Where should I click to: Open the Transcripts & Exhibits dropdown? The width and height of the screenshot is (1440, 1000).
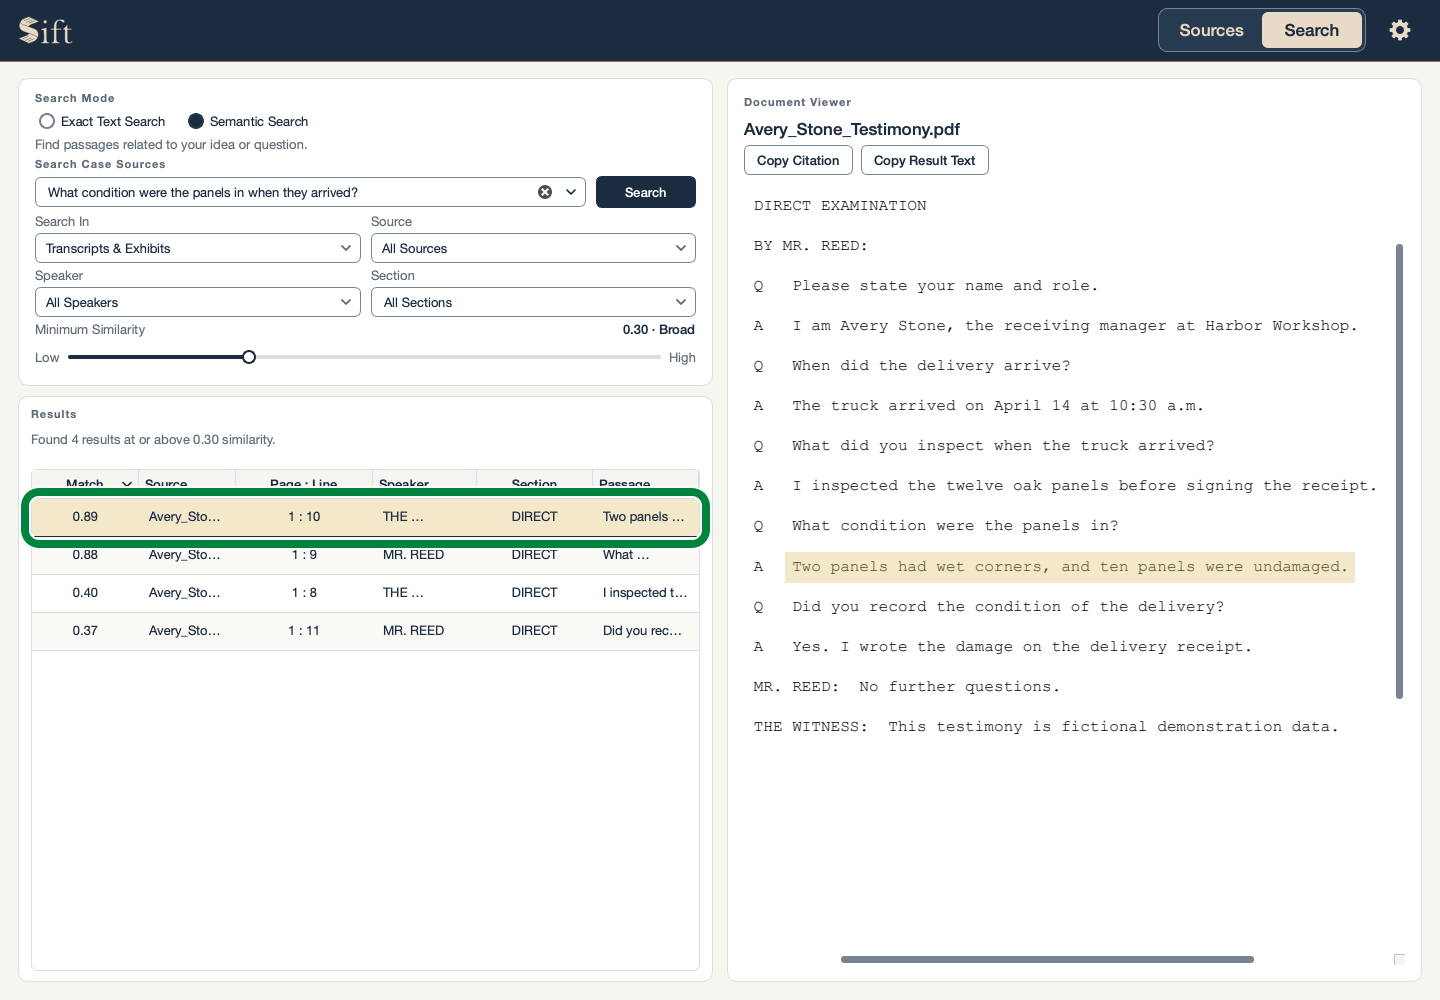(198, 248)
